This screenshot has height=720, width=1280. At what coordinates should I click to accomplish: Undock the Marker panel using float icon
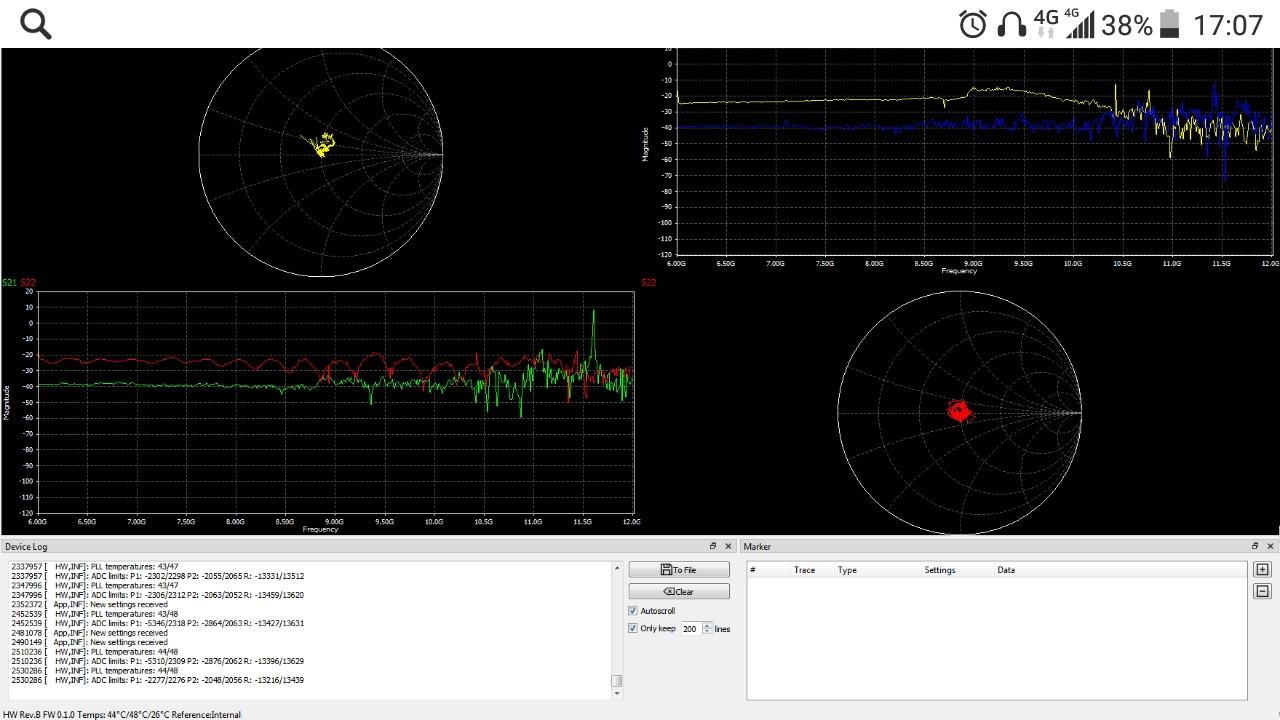click(1255, 546)
